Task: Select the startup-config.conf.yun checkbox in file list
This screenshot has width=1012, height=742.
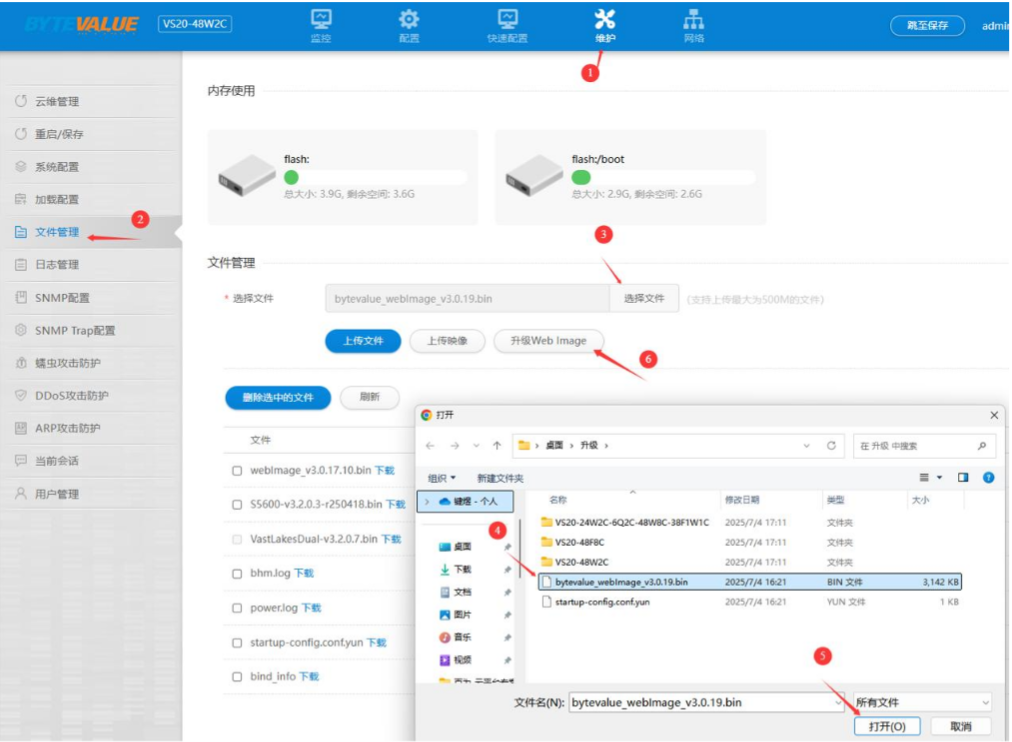Action: pyautogui.click(x=237, y=643)
